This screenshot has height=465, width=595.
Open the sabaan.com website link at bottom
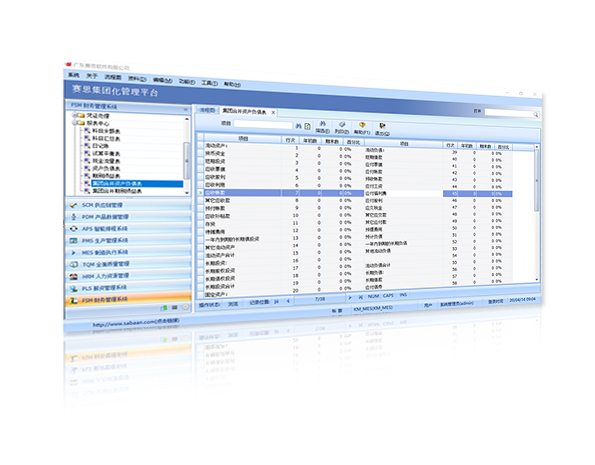coord(136,323)
